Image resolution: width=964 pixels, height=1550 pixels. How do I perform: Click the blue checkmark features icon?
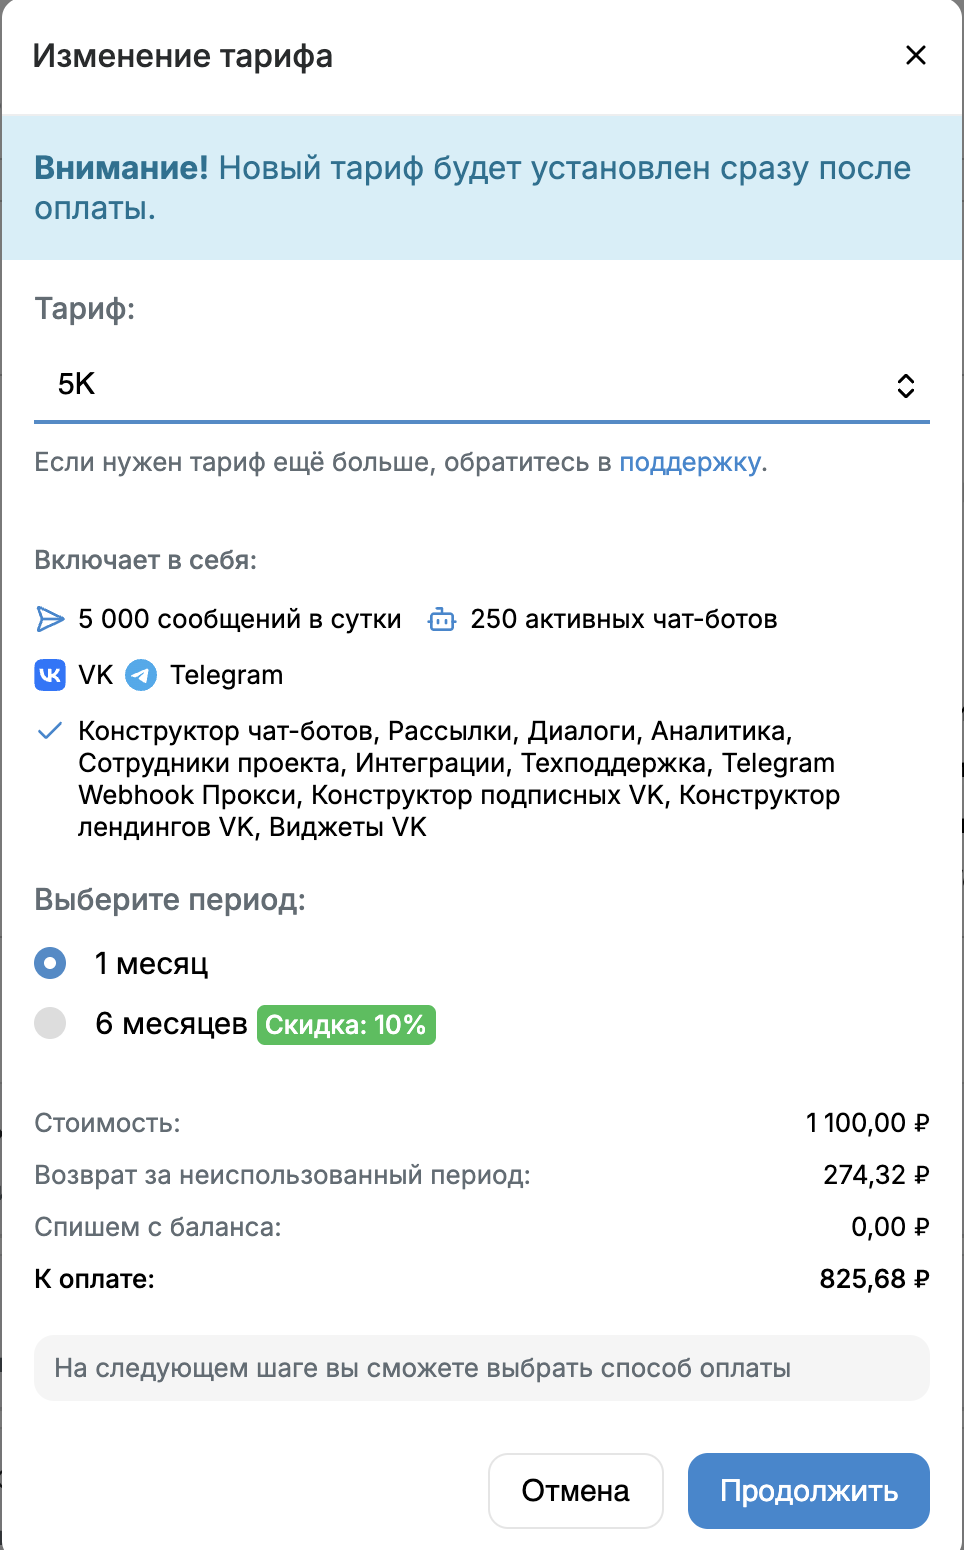tap(49, 731)
